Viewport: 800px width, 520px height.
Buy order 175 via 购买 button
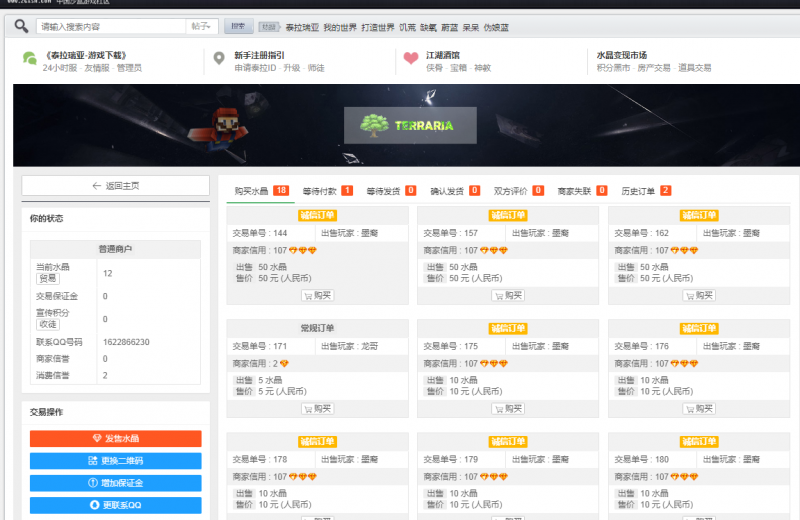(x=509, y=409)
